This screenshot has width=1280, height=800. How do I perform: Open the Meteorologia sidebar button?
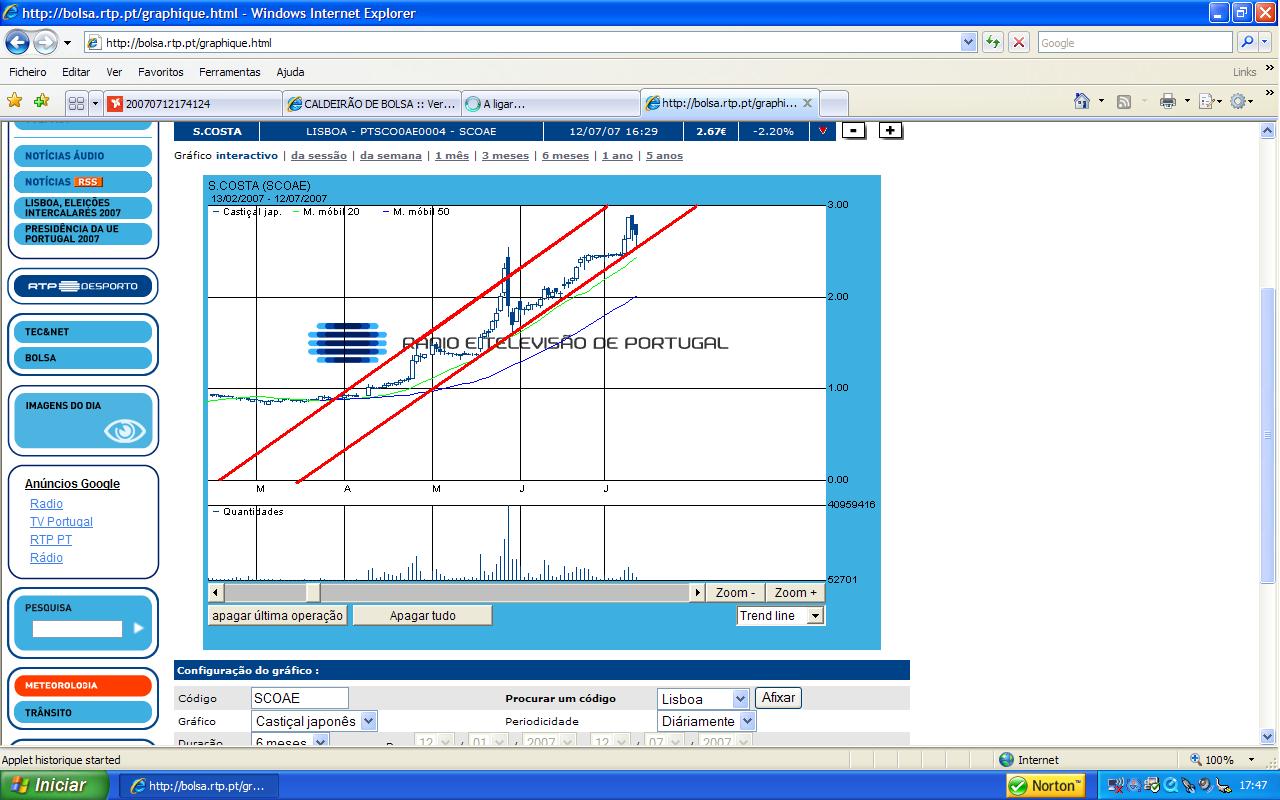click(82, 686)
